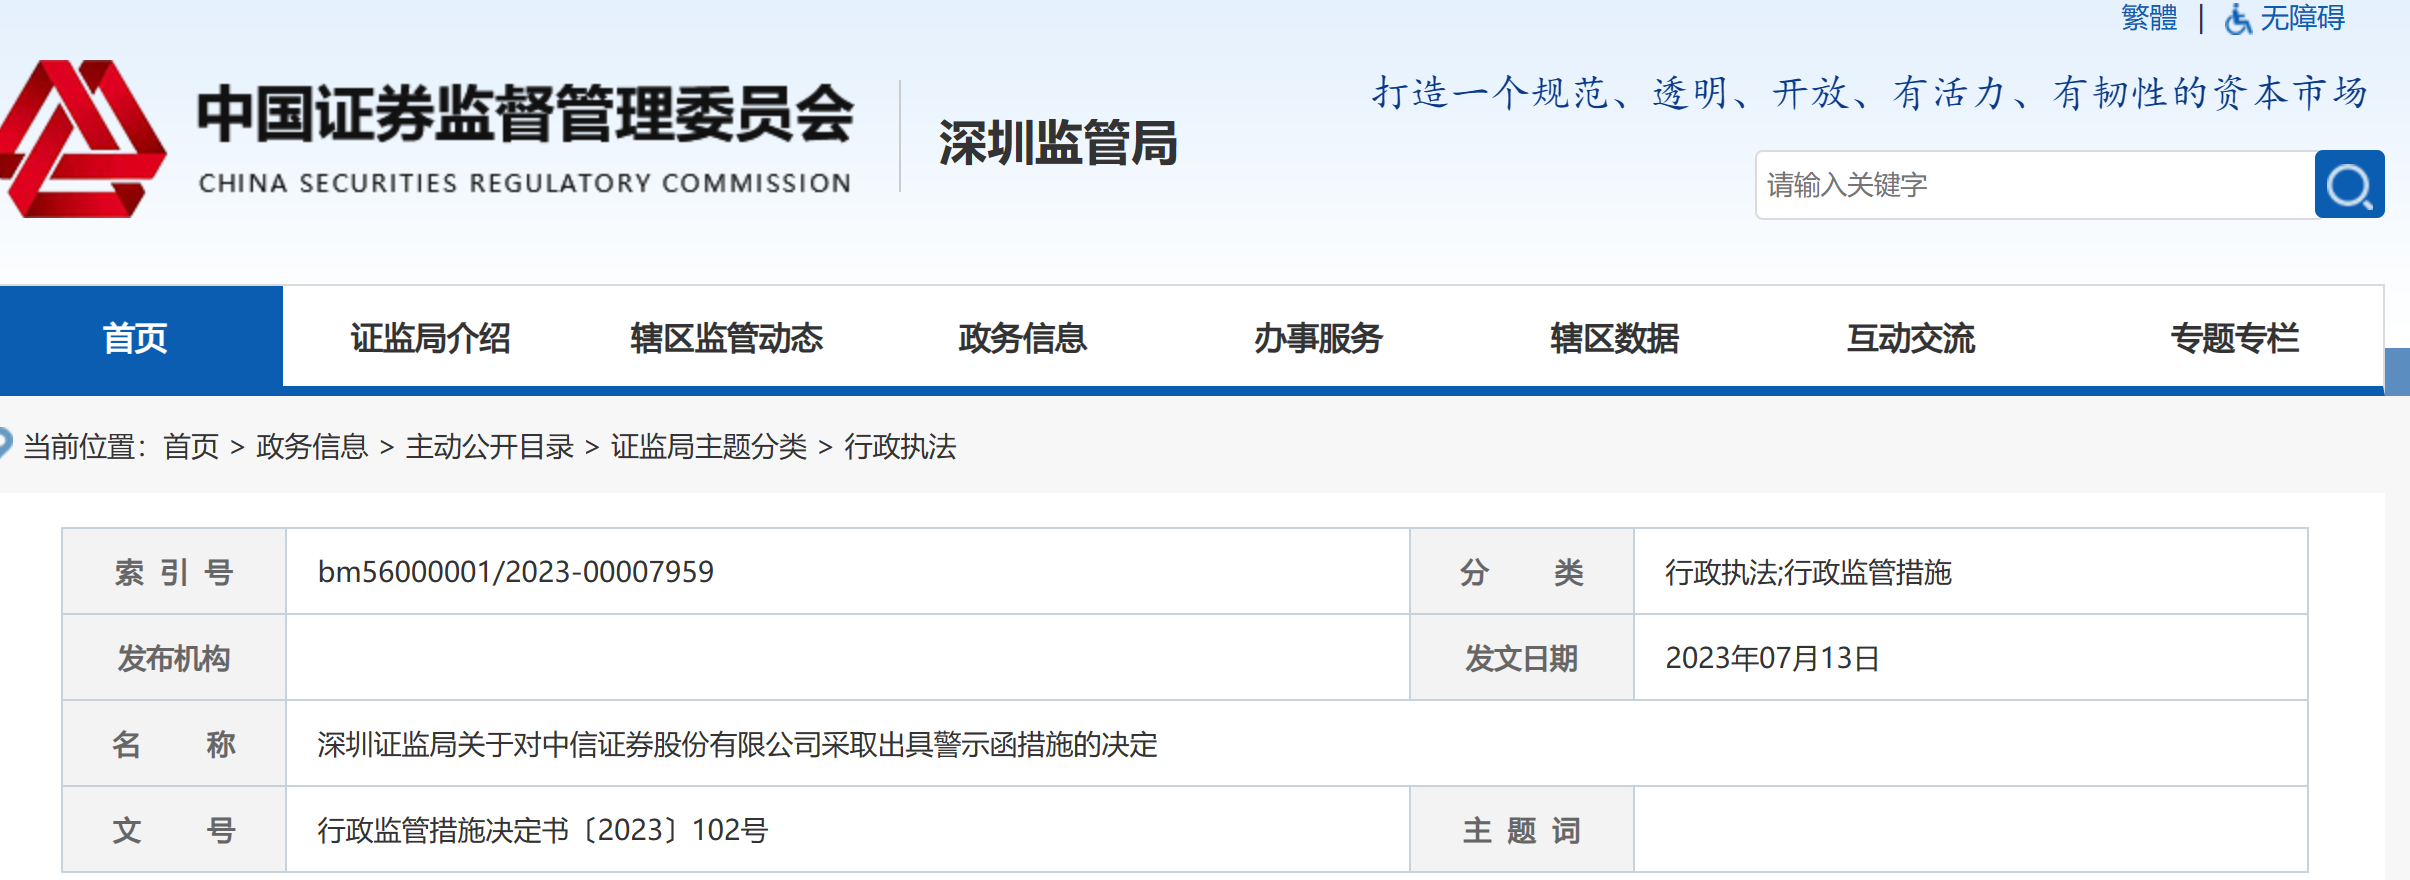This screenshot has height=880, width=2410.
Task: Click document number 行政监管措施决定书〔2023〕102号
Action: tap(542, 830)
